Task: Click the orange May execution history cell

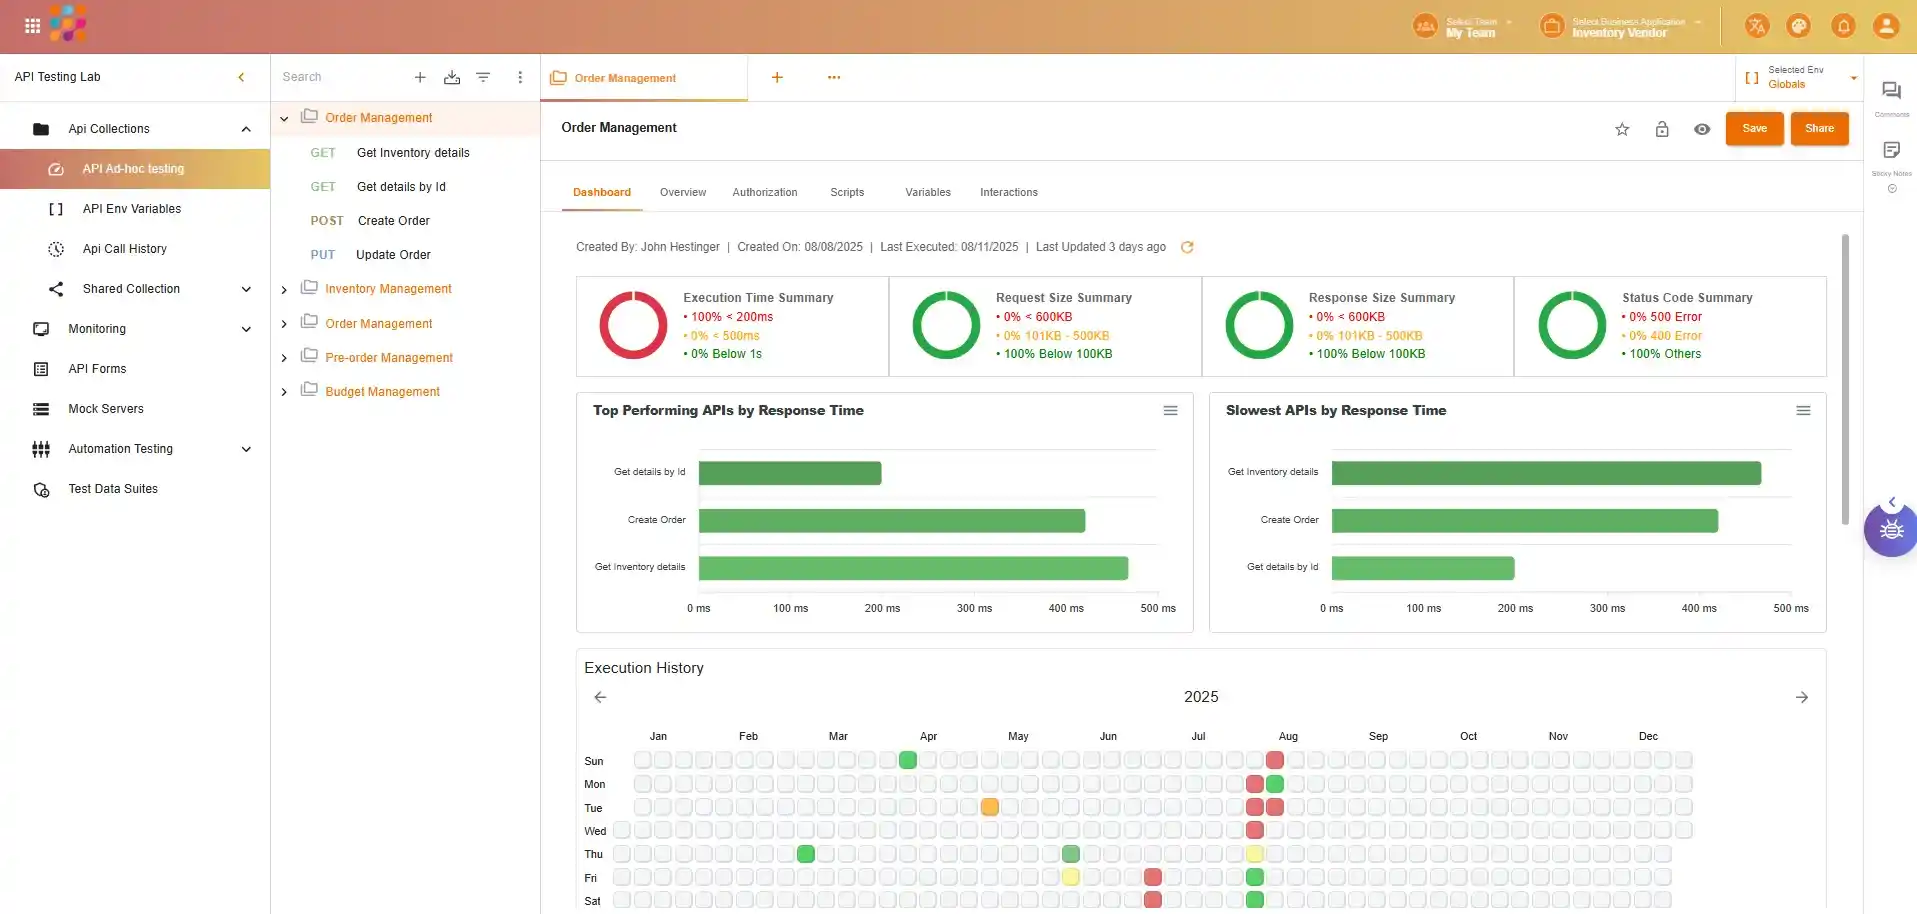Action: click(x=989, y=807)
